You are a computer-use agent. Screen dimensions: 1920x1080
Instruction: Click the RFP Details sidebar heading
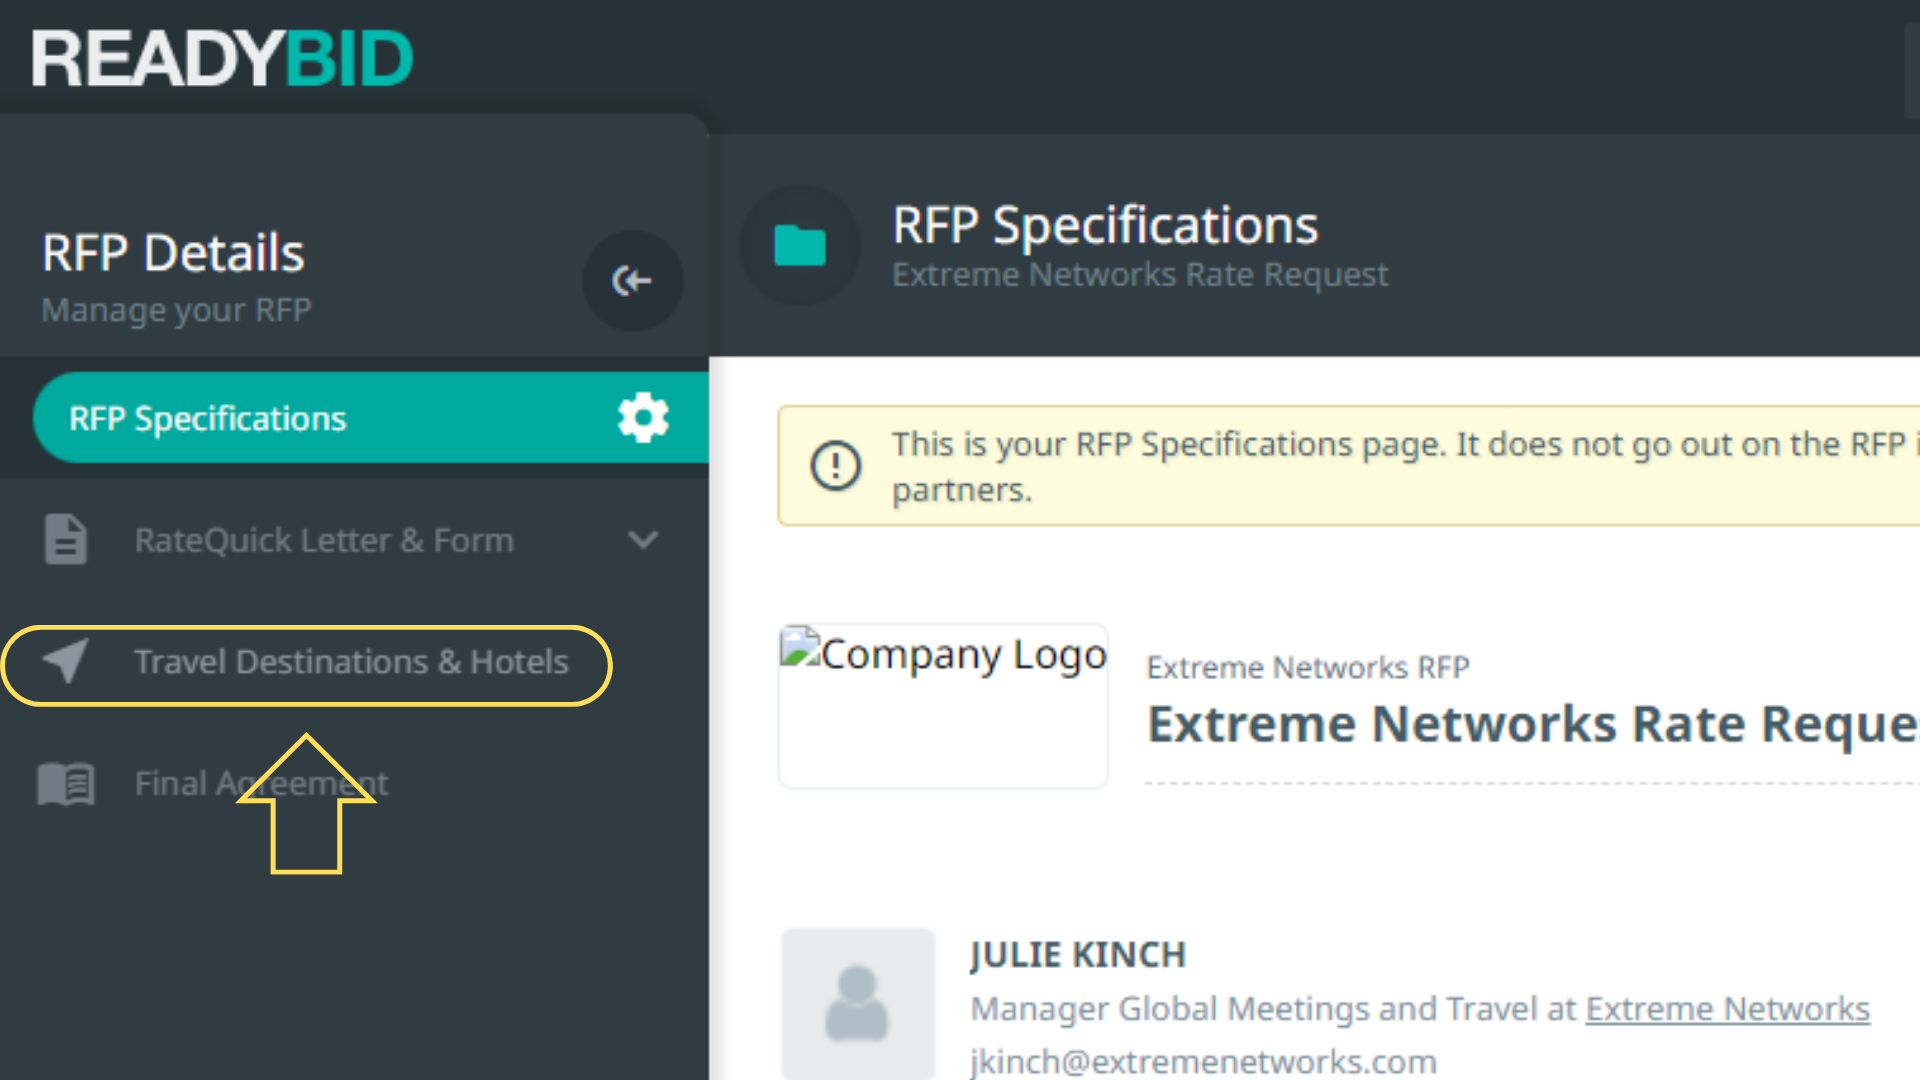pos(173,252)
